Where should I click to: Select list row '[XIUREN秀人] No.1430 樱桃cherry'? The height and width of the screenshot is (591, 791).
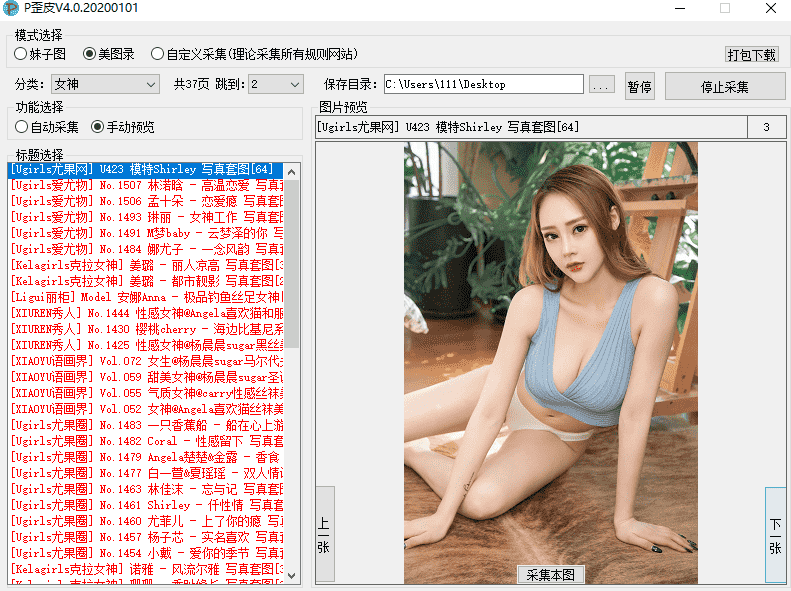[146, 329]
